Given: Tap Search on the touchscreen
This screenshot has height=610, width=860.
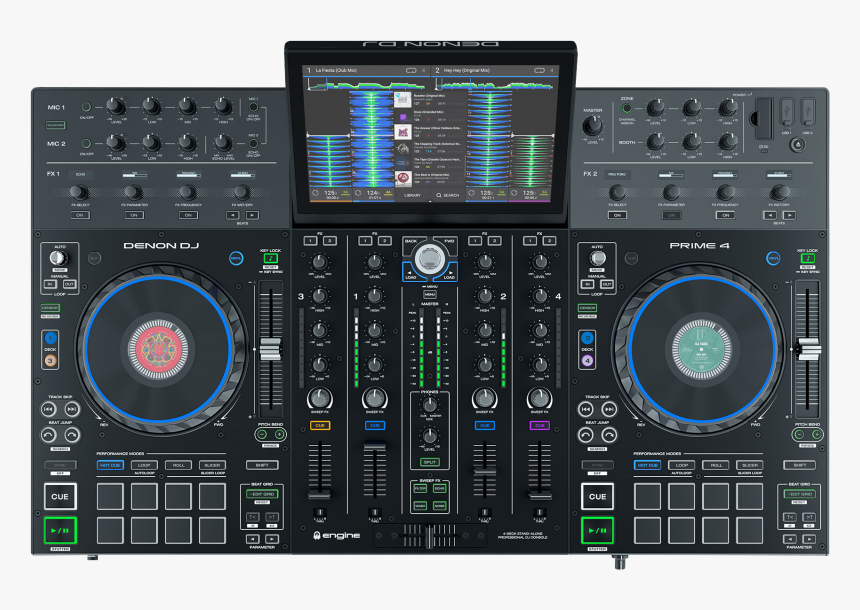Looking at the screenshot, I should coord(448,195).
